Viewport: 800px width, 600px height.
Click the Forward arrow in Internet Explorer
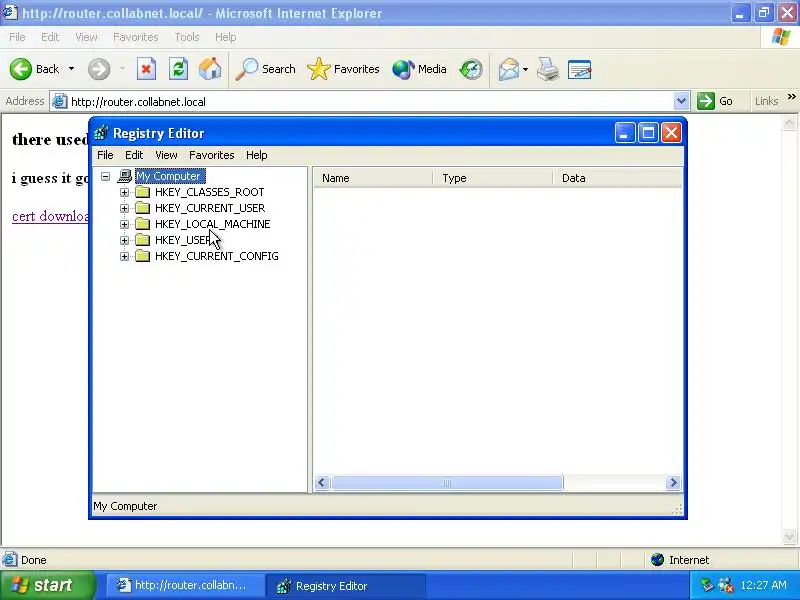click(99, 69)
